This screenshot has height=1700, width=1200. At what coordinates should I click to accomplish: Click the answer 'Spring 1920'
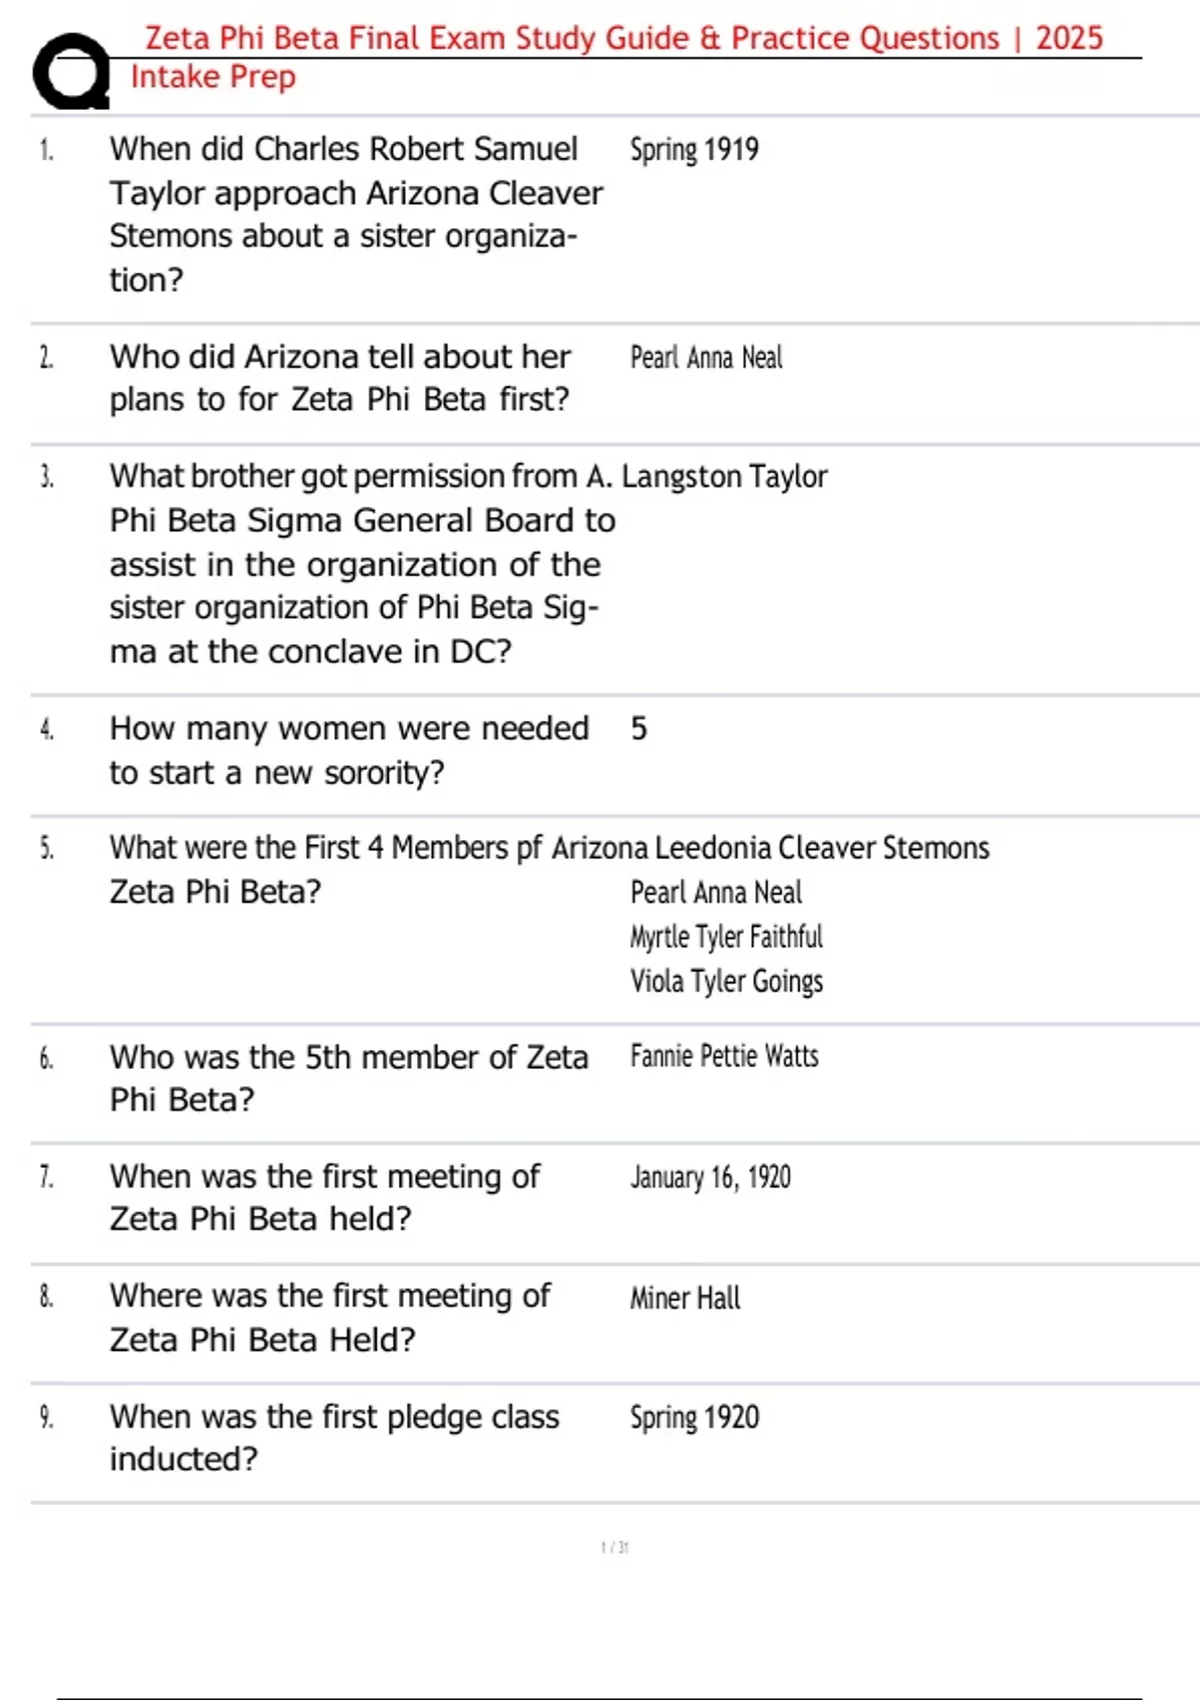(x=694, y=1418)
